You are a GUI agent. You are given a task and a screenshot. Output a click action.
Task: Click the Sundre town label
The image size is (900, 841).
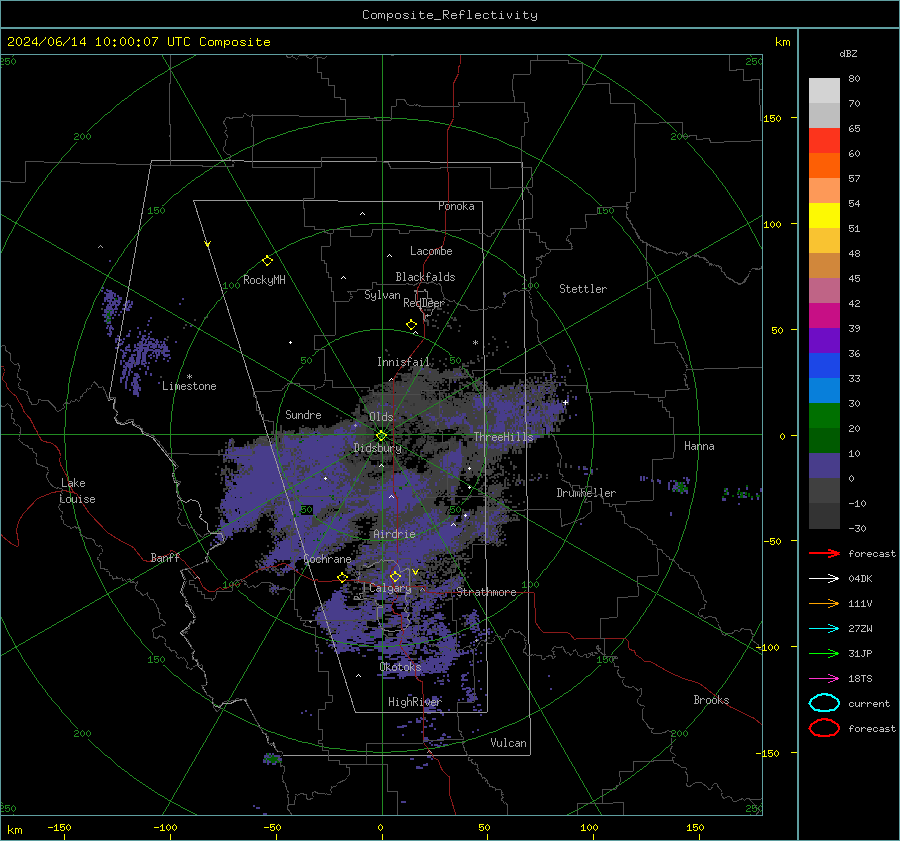pos(303,414)
